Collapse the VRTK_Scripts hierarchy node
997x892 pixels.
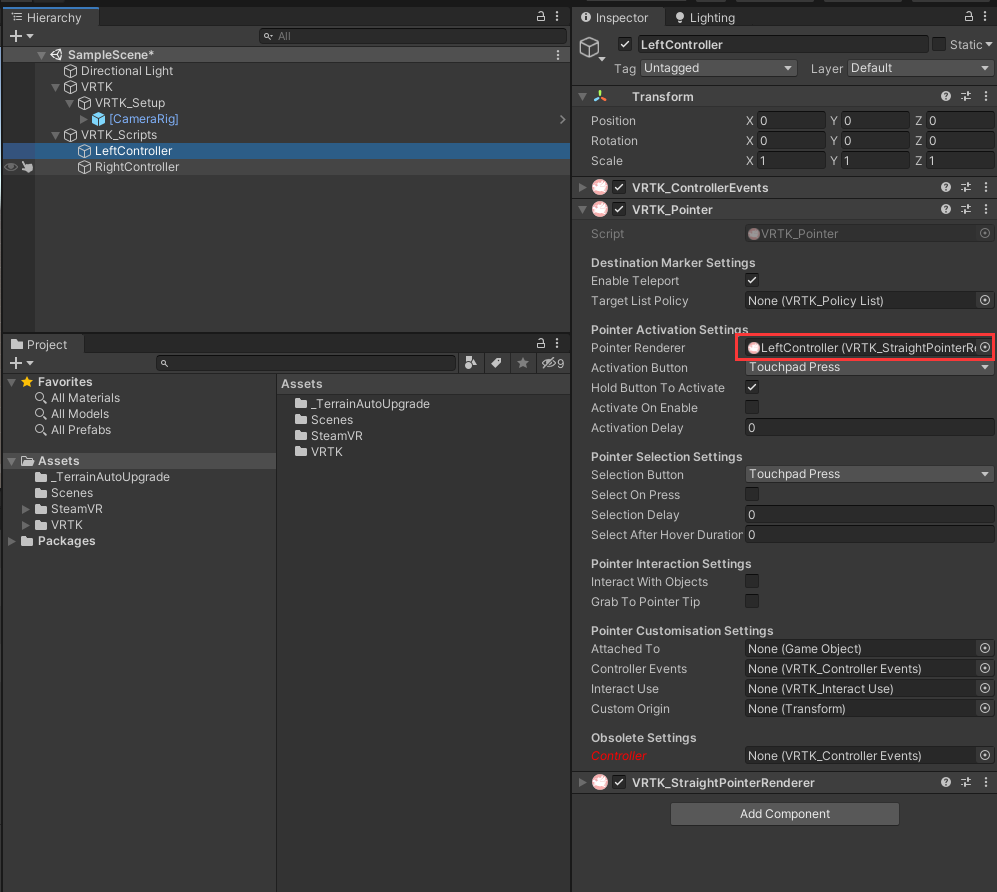point(55,135)
